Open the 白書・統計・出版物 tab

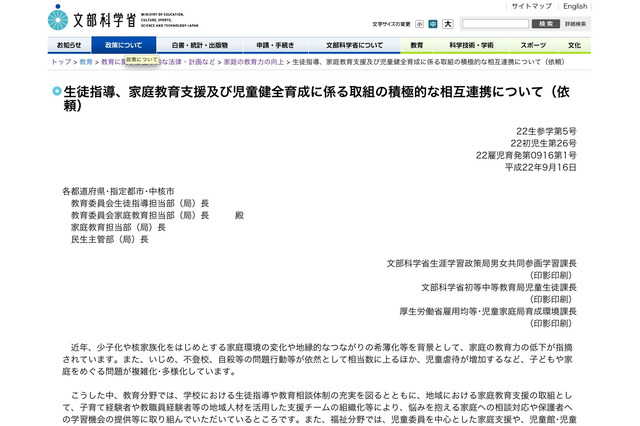click(x=200, y=45)
